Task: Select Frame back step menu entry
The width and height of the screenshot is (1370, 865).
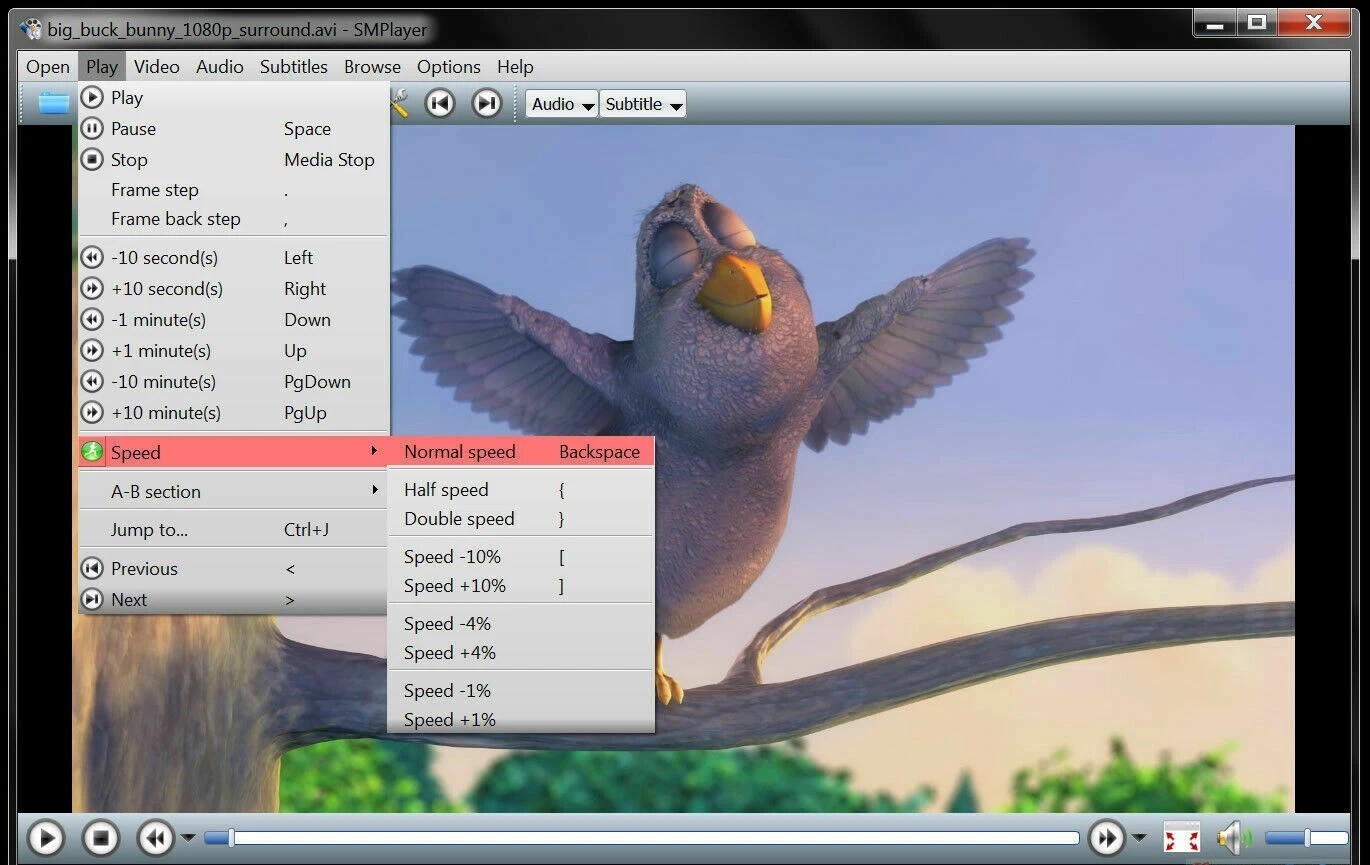Action: tap(233, 219)
